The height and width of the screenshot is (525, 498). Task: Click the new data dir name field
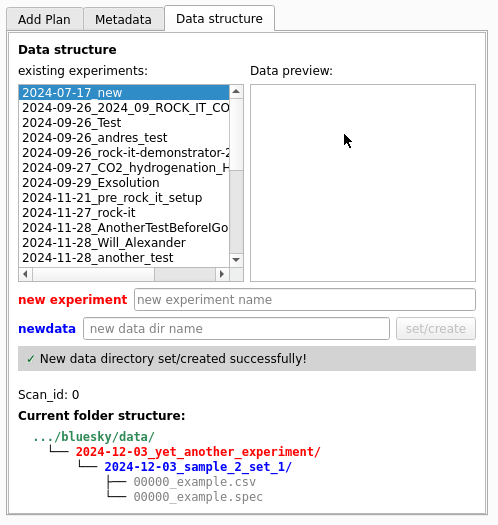[236, 328]
